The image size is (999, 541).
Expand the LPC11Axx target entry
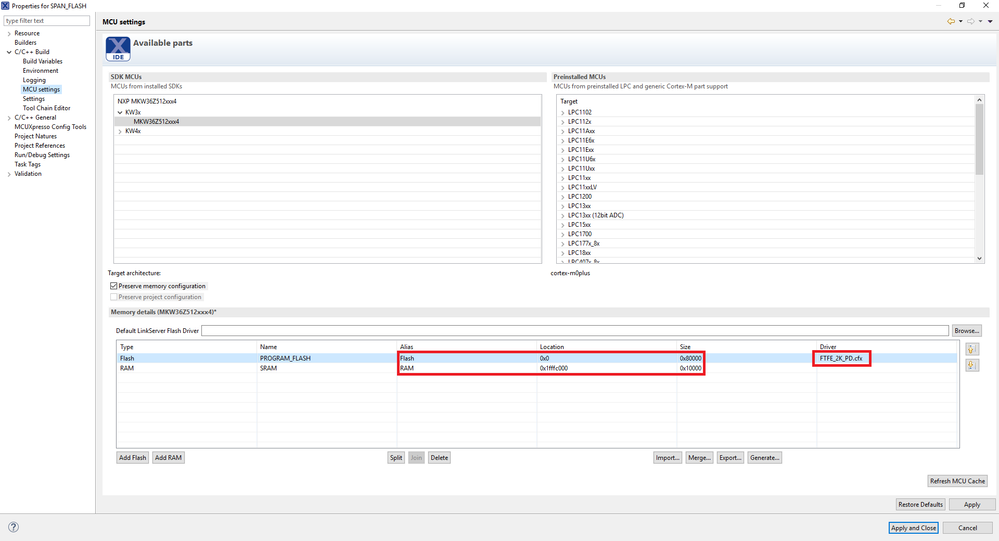pyautogui.click(x=563, y=131)
